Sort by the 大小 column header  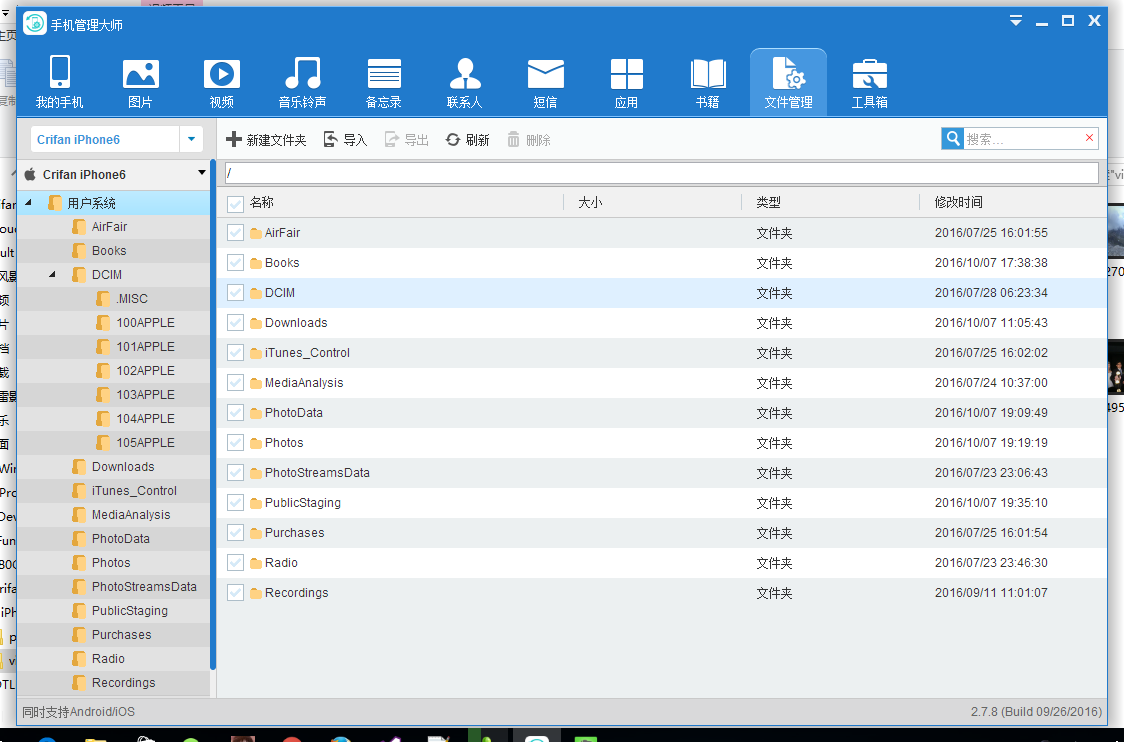pos(590,202)
